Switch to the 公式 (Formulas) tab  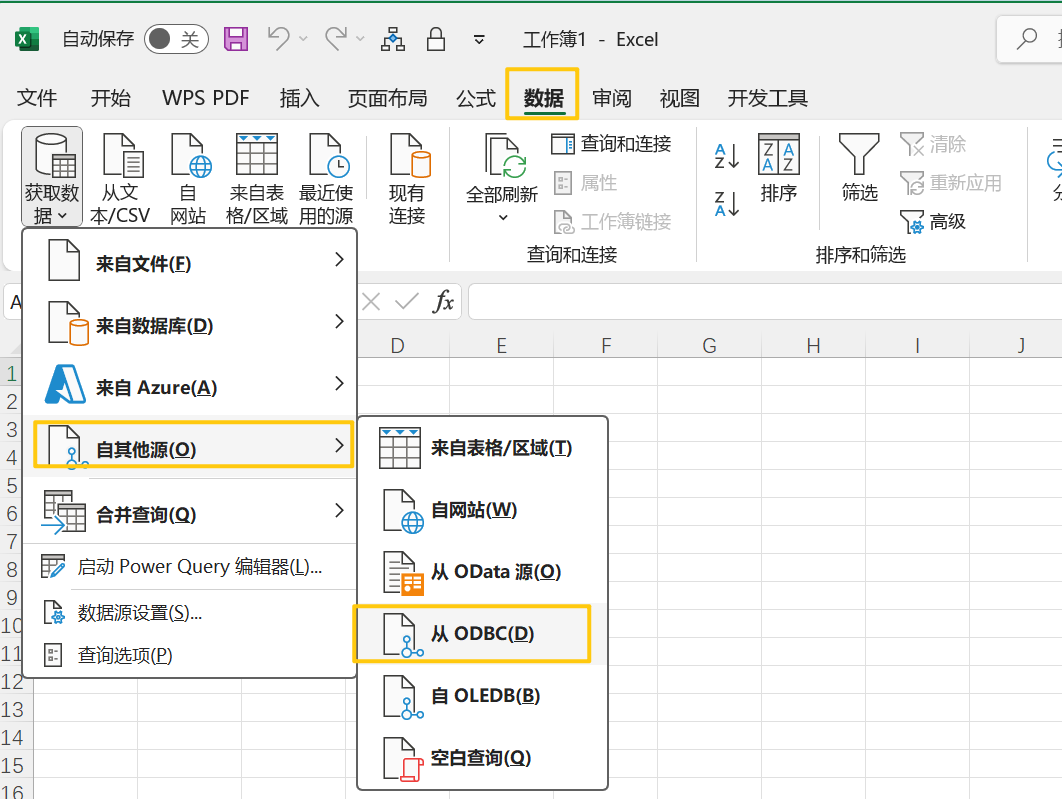(475, 98)
